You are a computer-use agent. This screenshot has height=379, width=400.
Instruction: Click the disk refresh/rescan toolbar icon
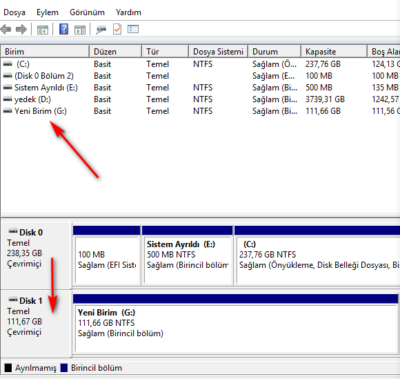[101, 30]
